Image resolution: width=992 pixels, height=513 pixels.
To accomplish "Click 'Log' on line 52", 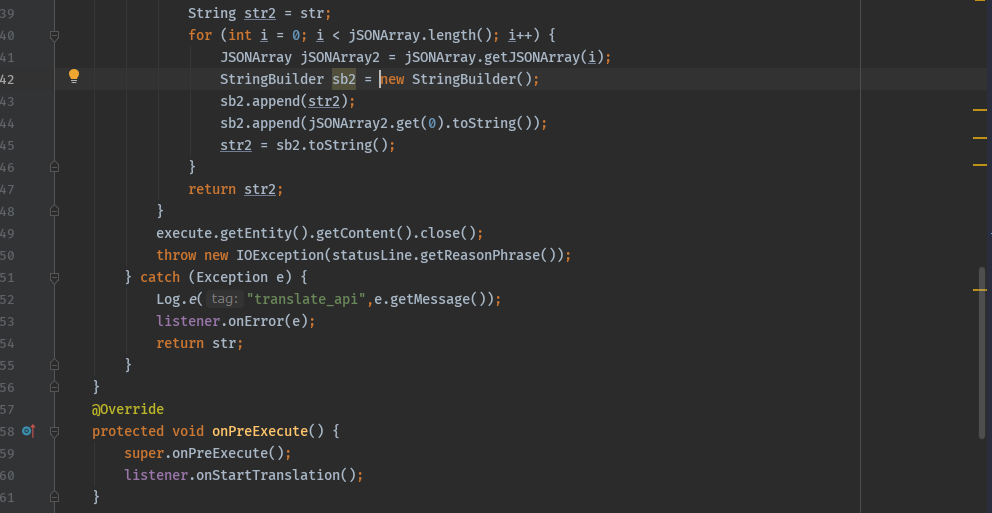I will (168, 299).
